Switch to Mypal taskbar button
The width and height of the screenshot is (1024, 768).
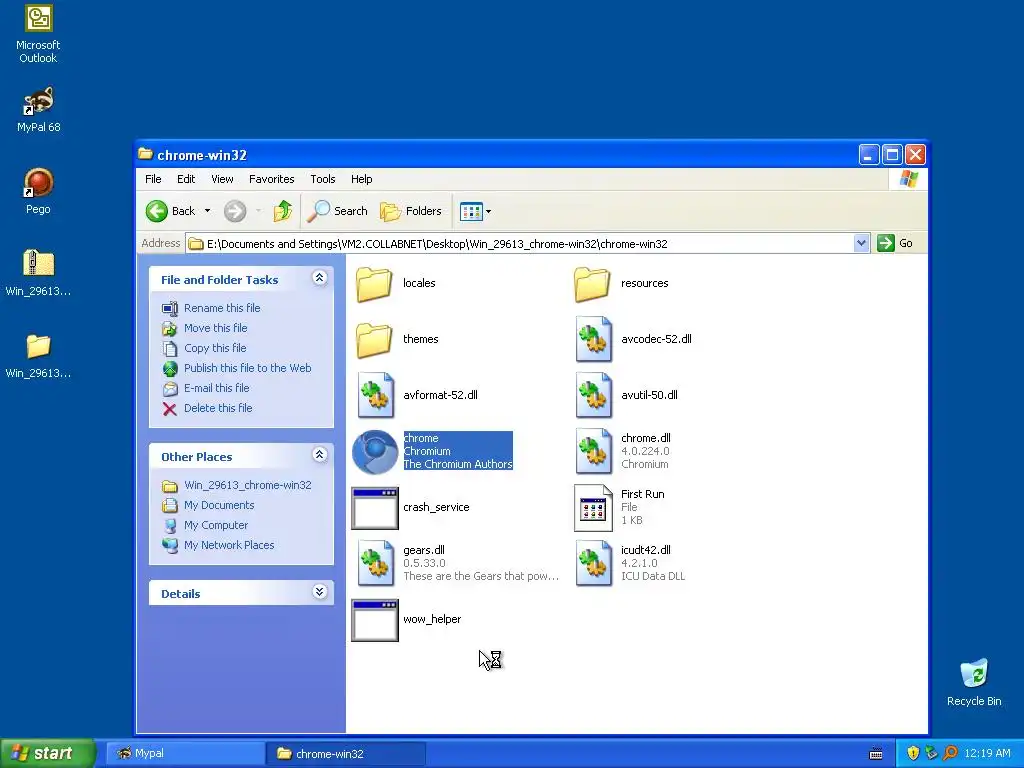(185, 753)
